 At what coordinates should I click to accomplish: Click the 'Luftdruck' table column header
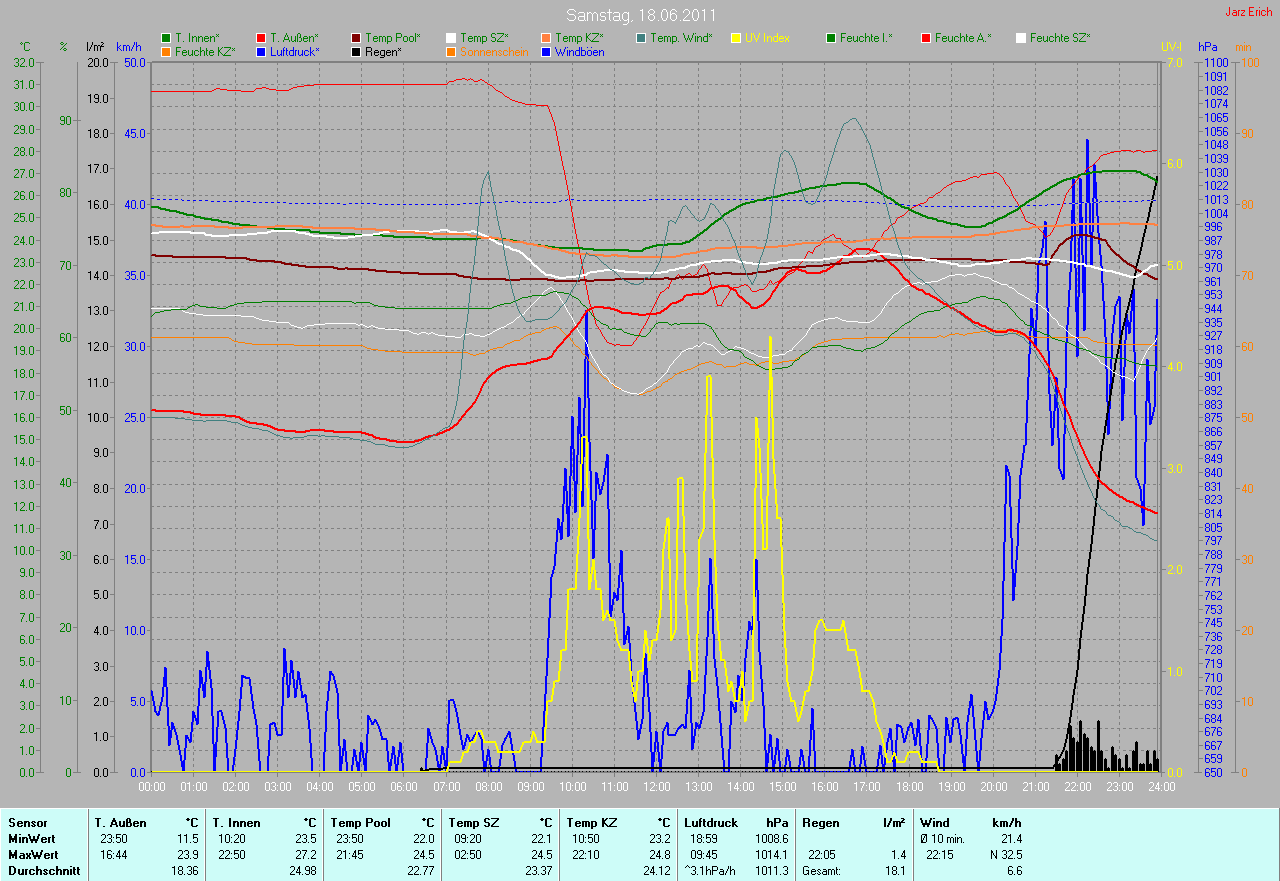pyautogui.click(x=711, y=823)
